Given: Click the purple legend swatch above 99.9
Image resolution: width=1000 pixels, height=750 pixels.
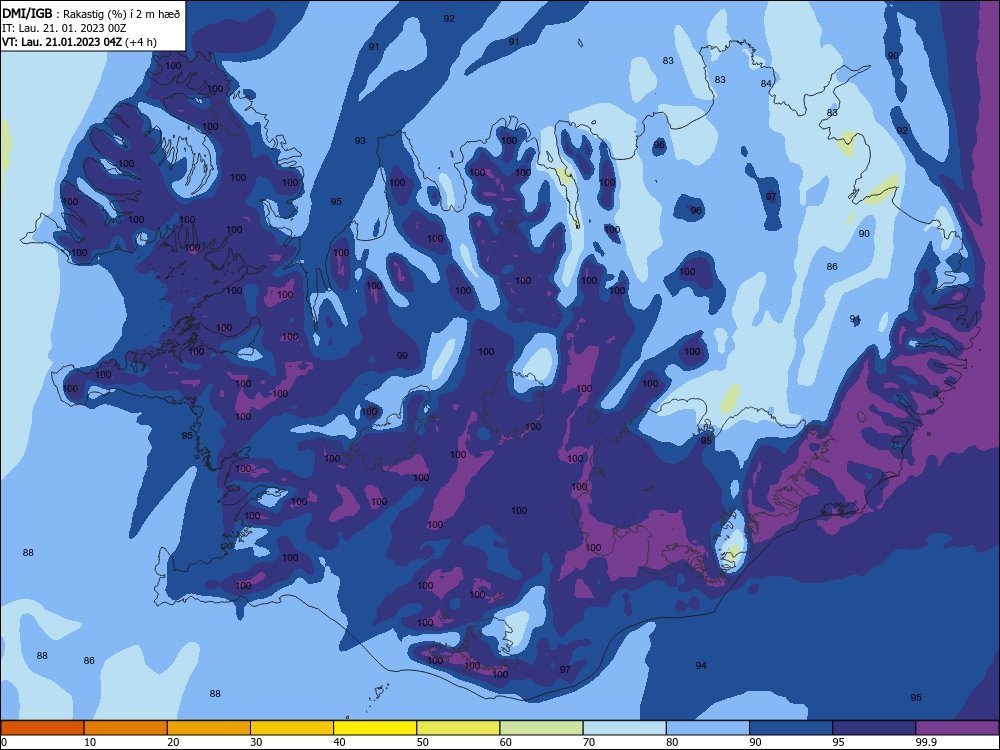Looking at the screenshot, I should [x=957, y=728].
